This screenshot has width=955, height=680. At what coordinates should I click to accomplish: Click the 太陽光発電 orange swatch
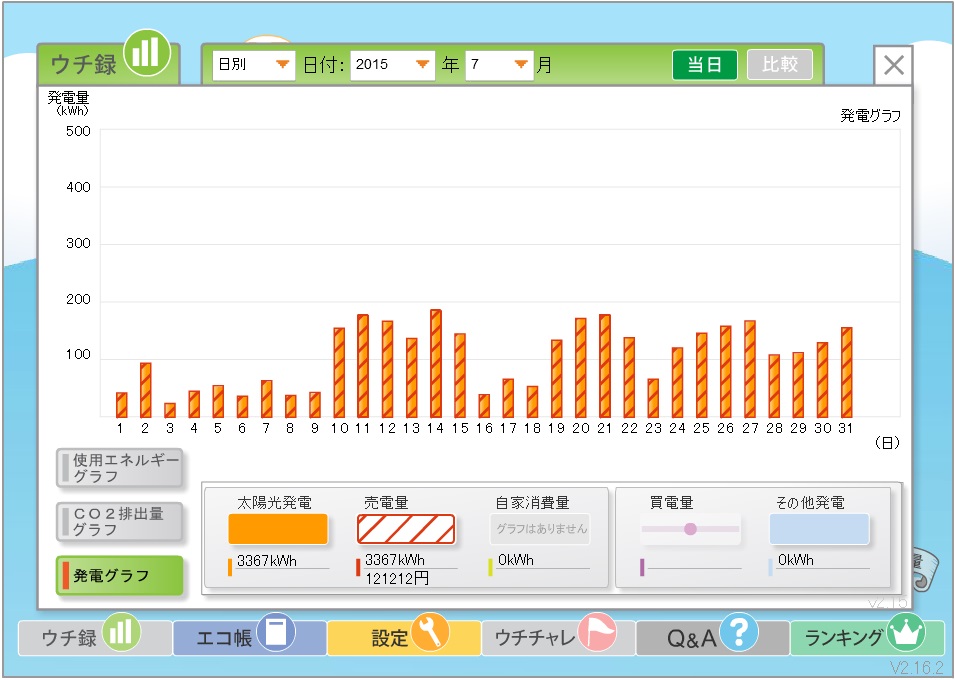278,529
